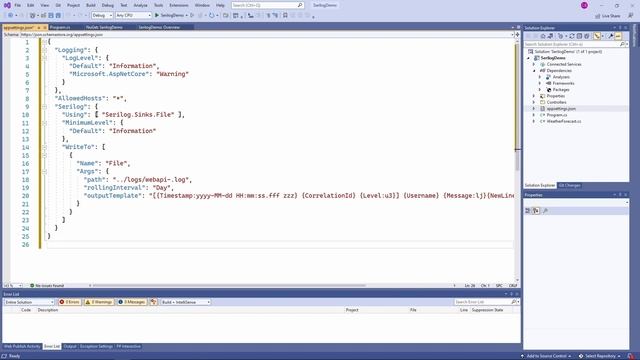Click Add to Source Control

point(546,356)
